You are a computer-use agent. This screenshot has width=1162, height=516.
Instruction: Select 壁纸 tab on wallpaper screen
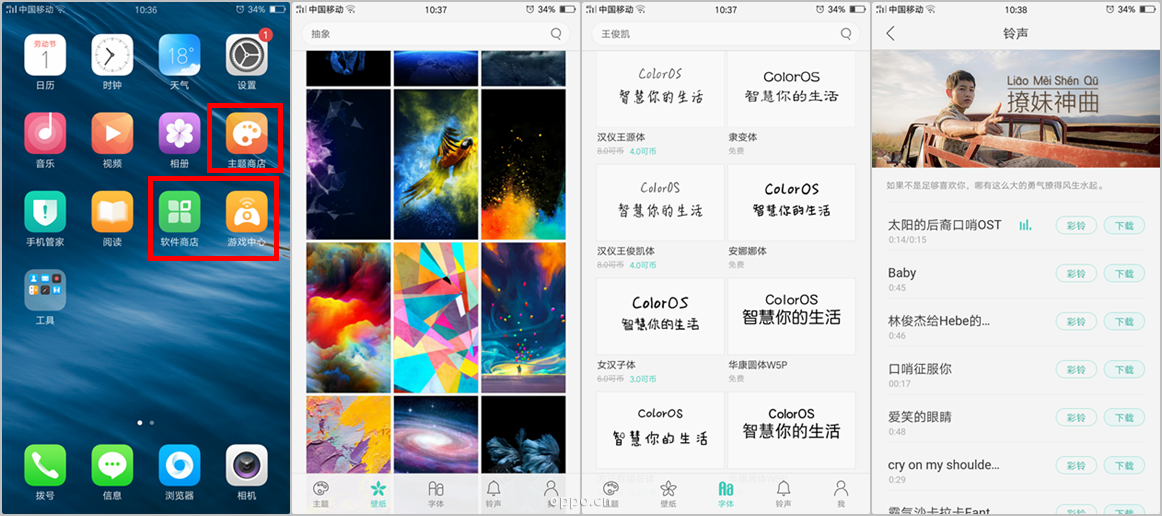(378, 493)
